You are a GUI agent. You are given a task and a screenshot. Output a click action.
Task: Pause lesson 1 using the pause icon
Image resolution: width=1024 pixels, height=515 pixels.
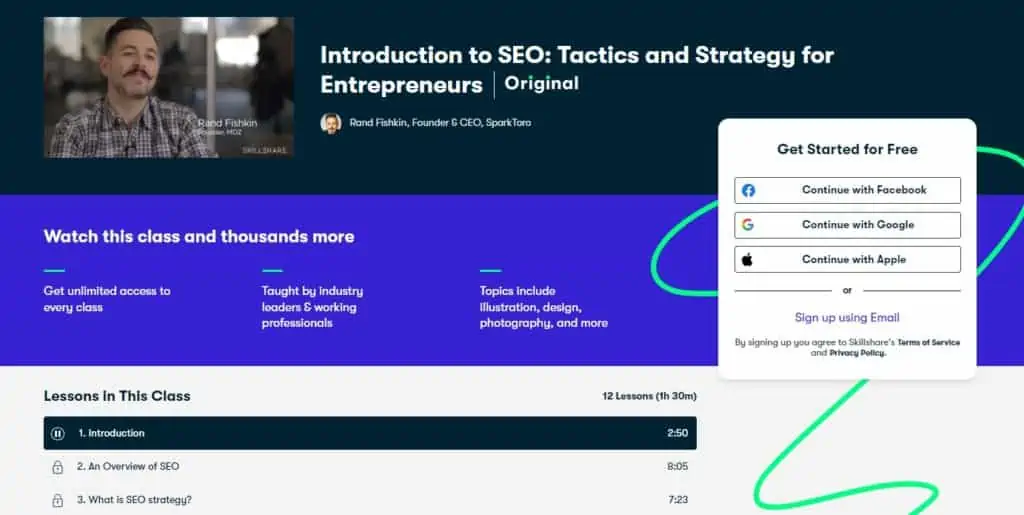[x=57, y=433]
